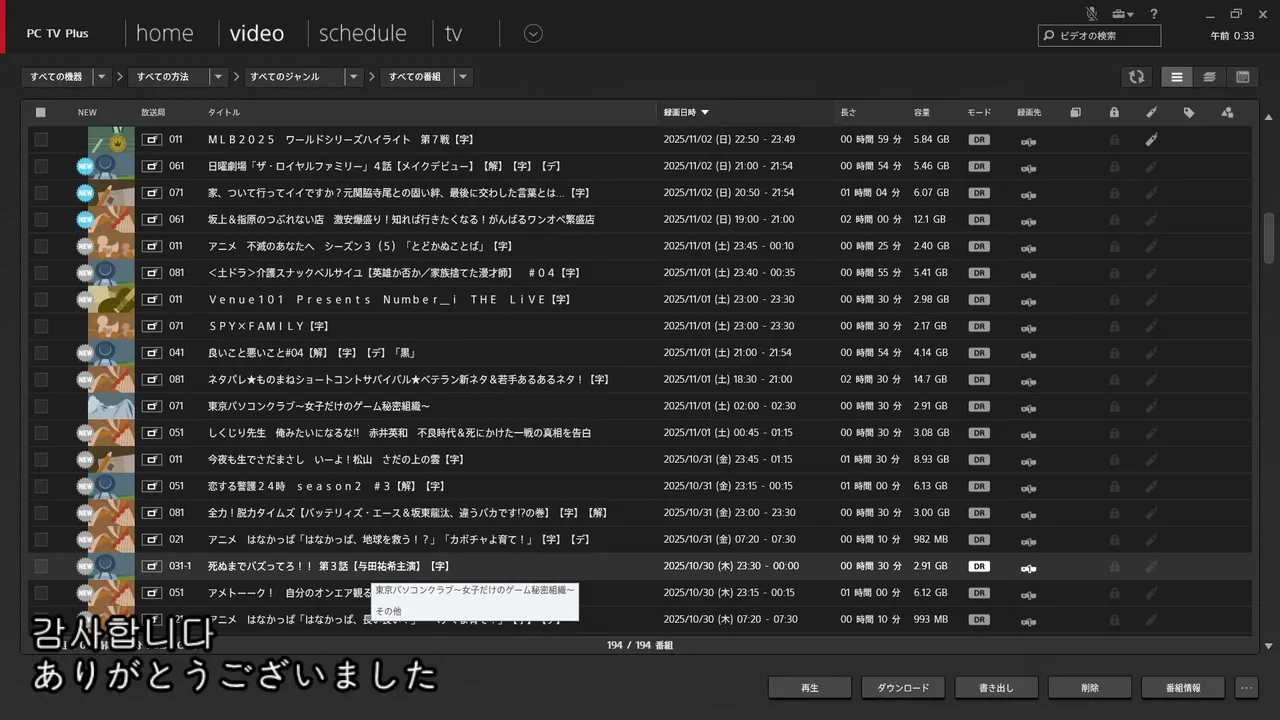Sort by 放送局 column header

pyautogui.click(x=153, y=112)
